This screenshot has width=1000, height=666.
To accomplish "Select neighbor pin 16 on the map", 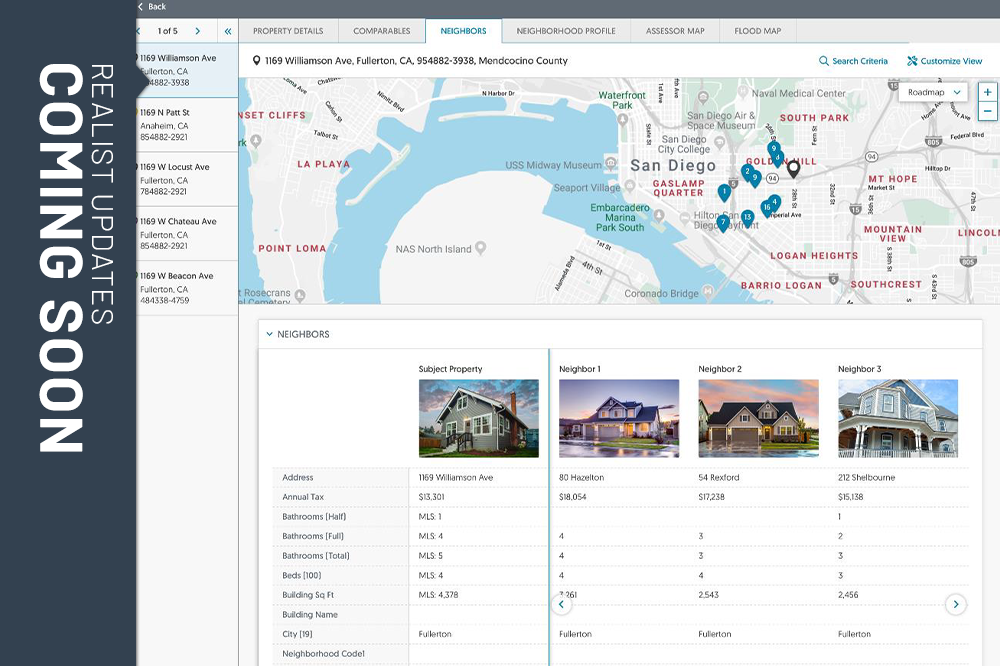I will click(767, 209).
